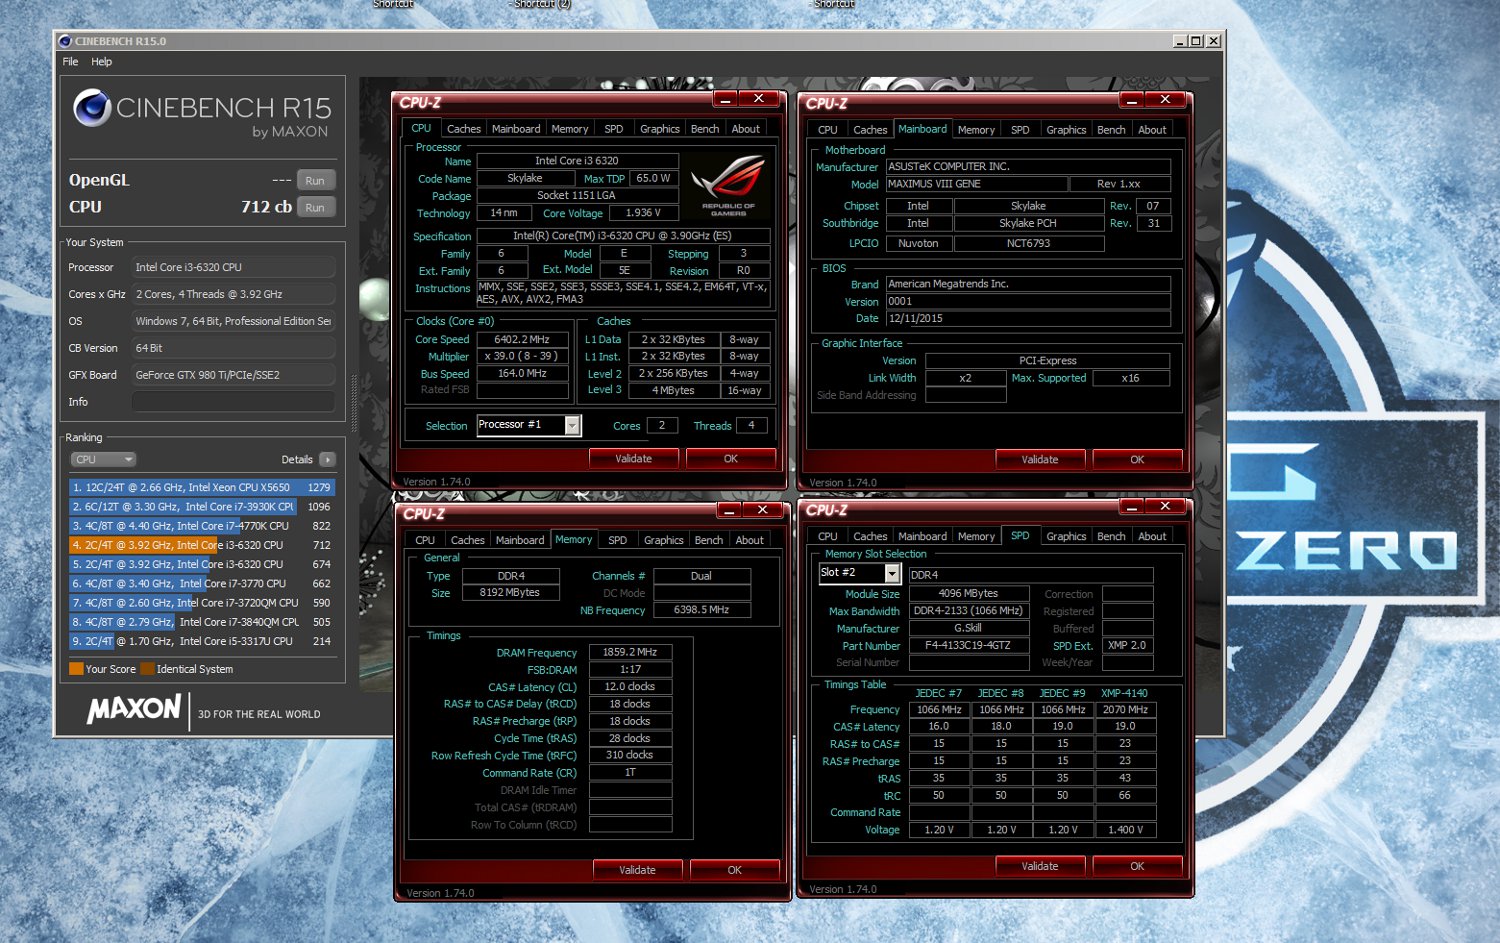Viewport: 1500px width, 943px height.
Task: Select ranking row Intel Xeon CPU X5650
Action: click(x=201, y=488)
